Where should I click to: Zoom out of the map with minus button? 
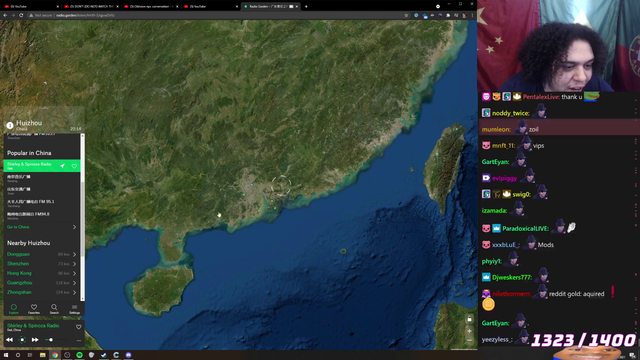click(x=469, y=340)
